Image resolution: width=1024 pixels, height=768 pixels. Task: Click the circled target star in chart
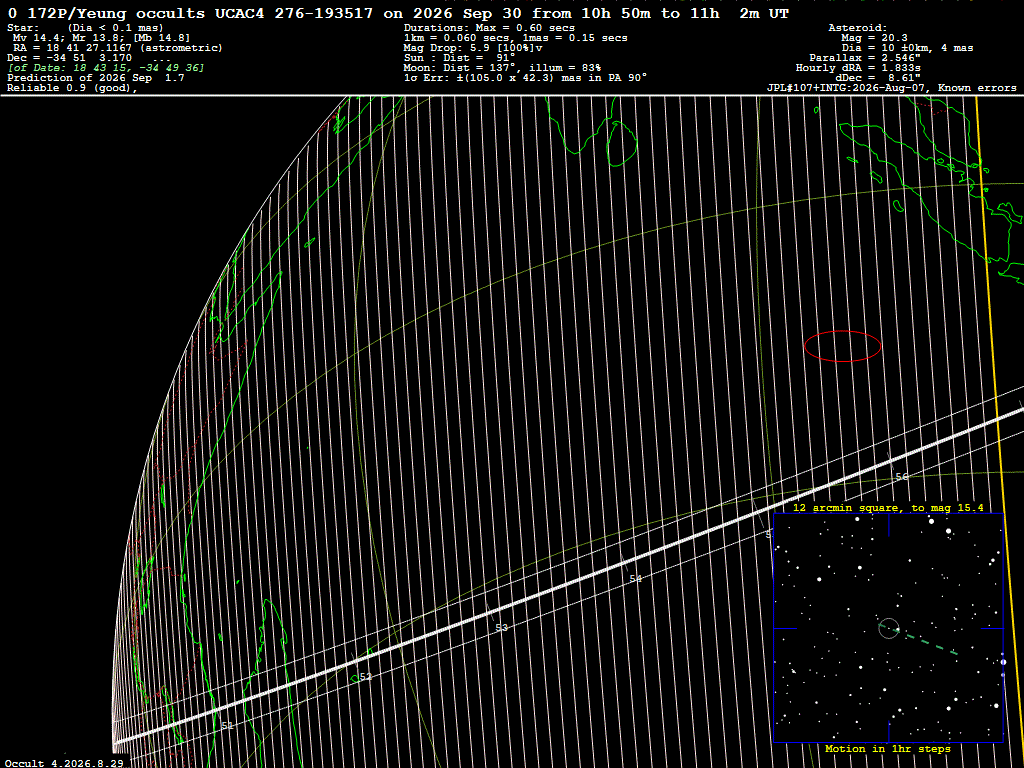(x=889, y=628)
